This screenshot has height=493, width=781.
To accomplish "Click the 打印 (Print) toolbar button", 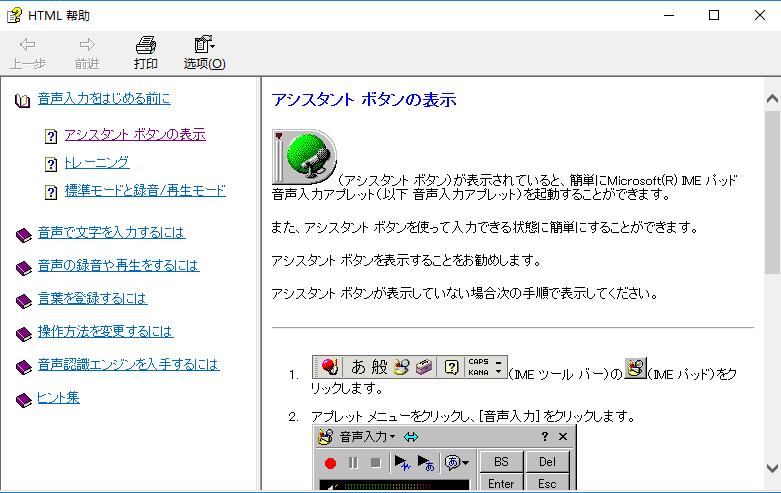I will 145,53.
